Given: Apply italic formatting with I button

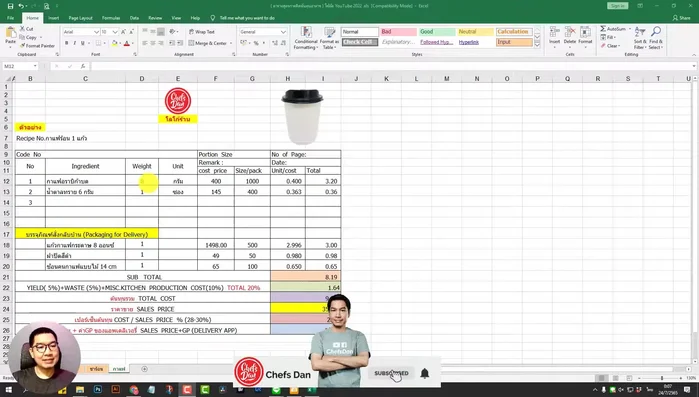Looking at the screenshot, I should pos(74,43).
